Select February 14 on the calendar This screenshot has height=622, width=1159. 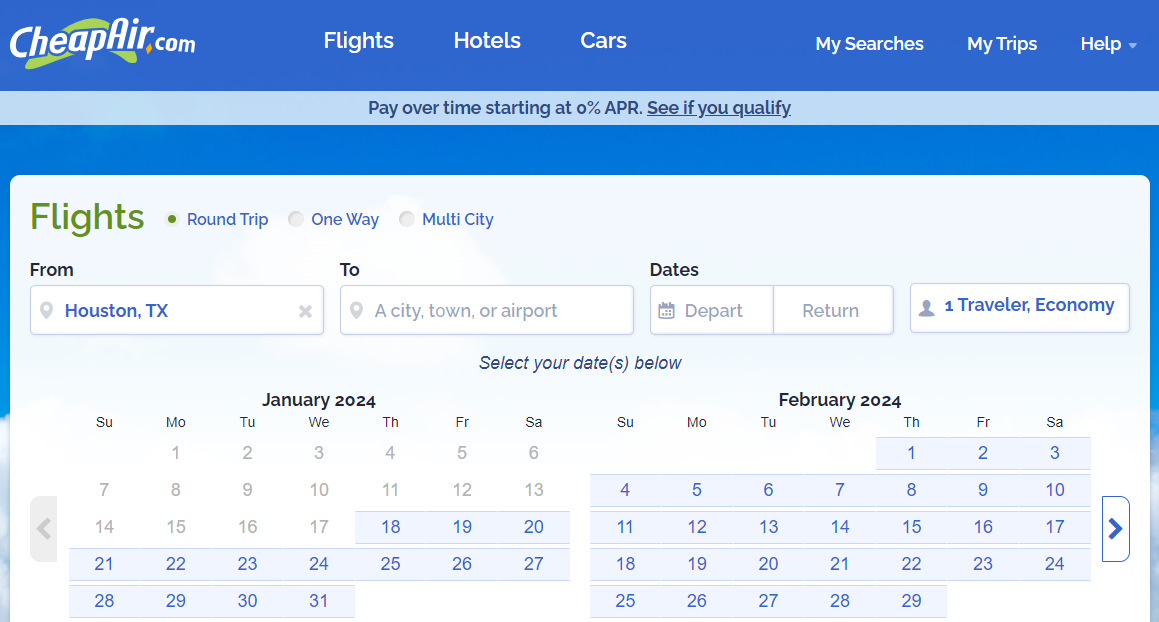[840, 527]
